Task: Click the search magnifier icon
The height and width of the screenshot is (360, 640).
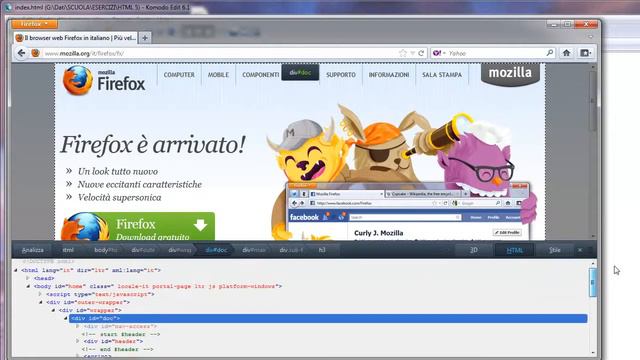Action: (550, 53)
